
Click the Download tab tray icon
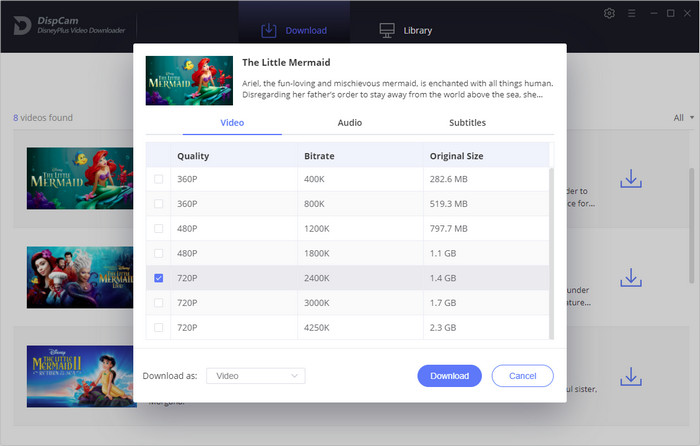tap(269, 30)
